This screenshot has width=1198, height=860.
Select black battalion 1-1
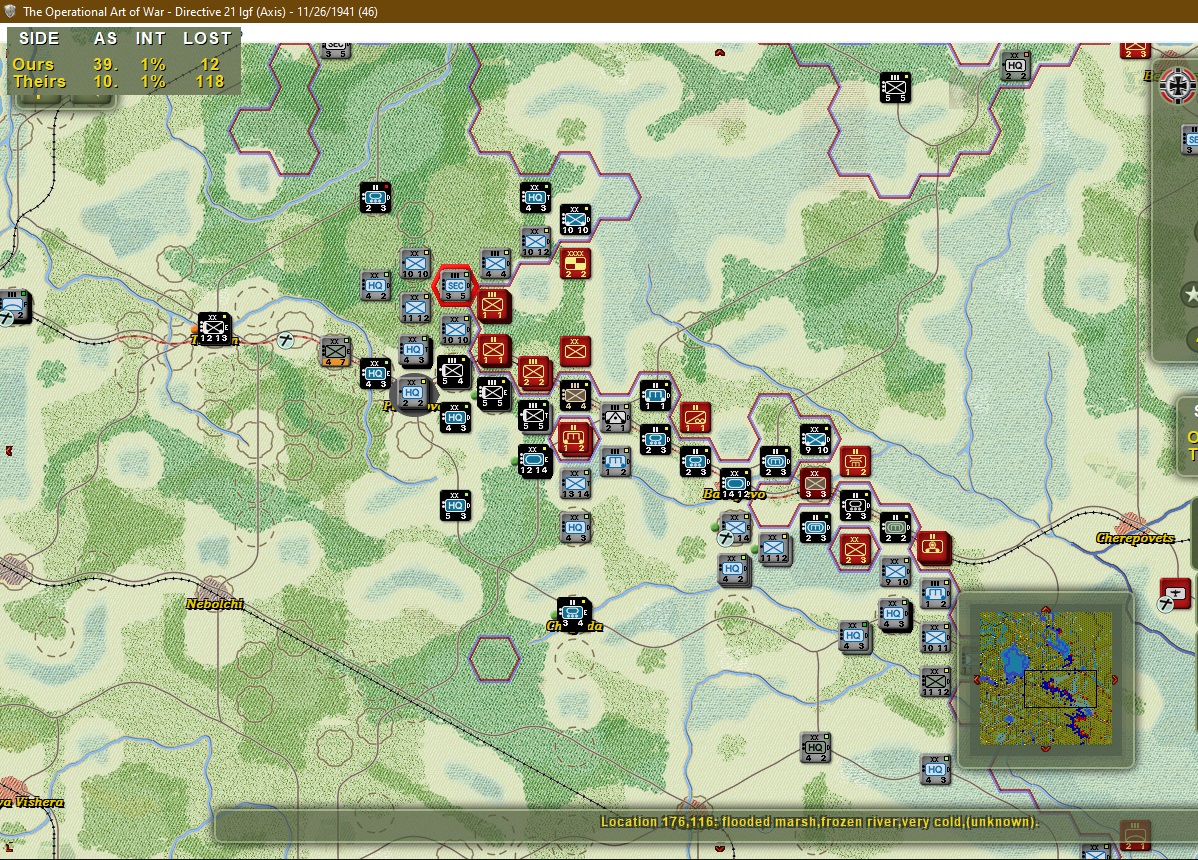click(655, 396)
